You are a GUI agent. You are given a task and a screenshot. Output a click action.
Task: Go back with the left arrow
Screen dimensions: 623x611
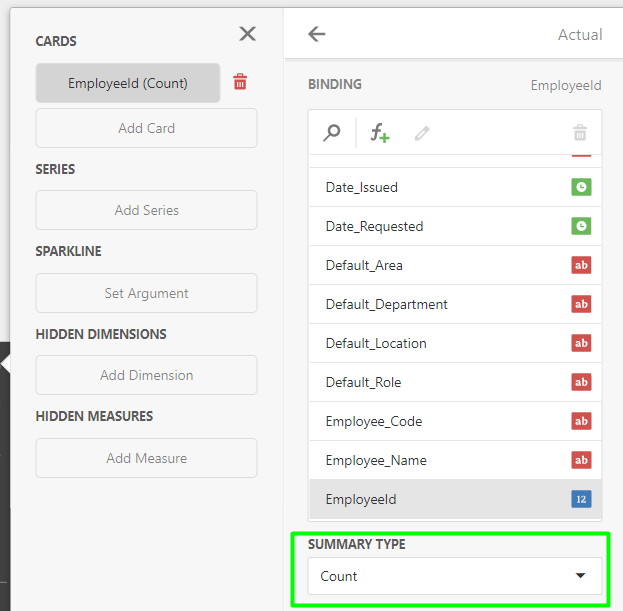click(317, 34)
